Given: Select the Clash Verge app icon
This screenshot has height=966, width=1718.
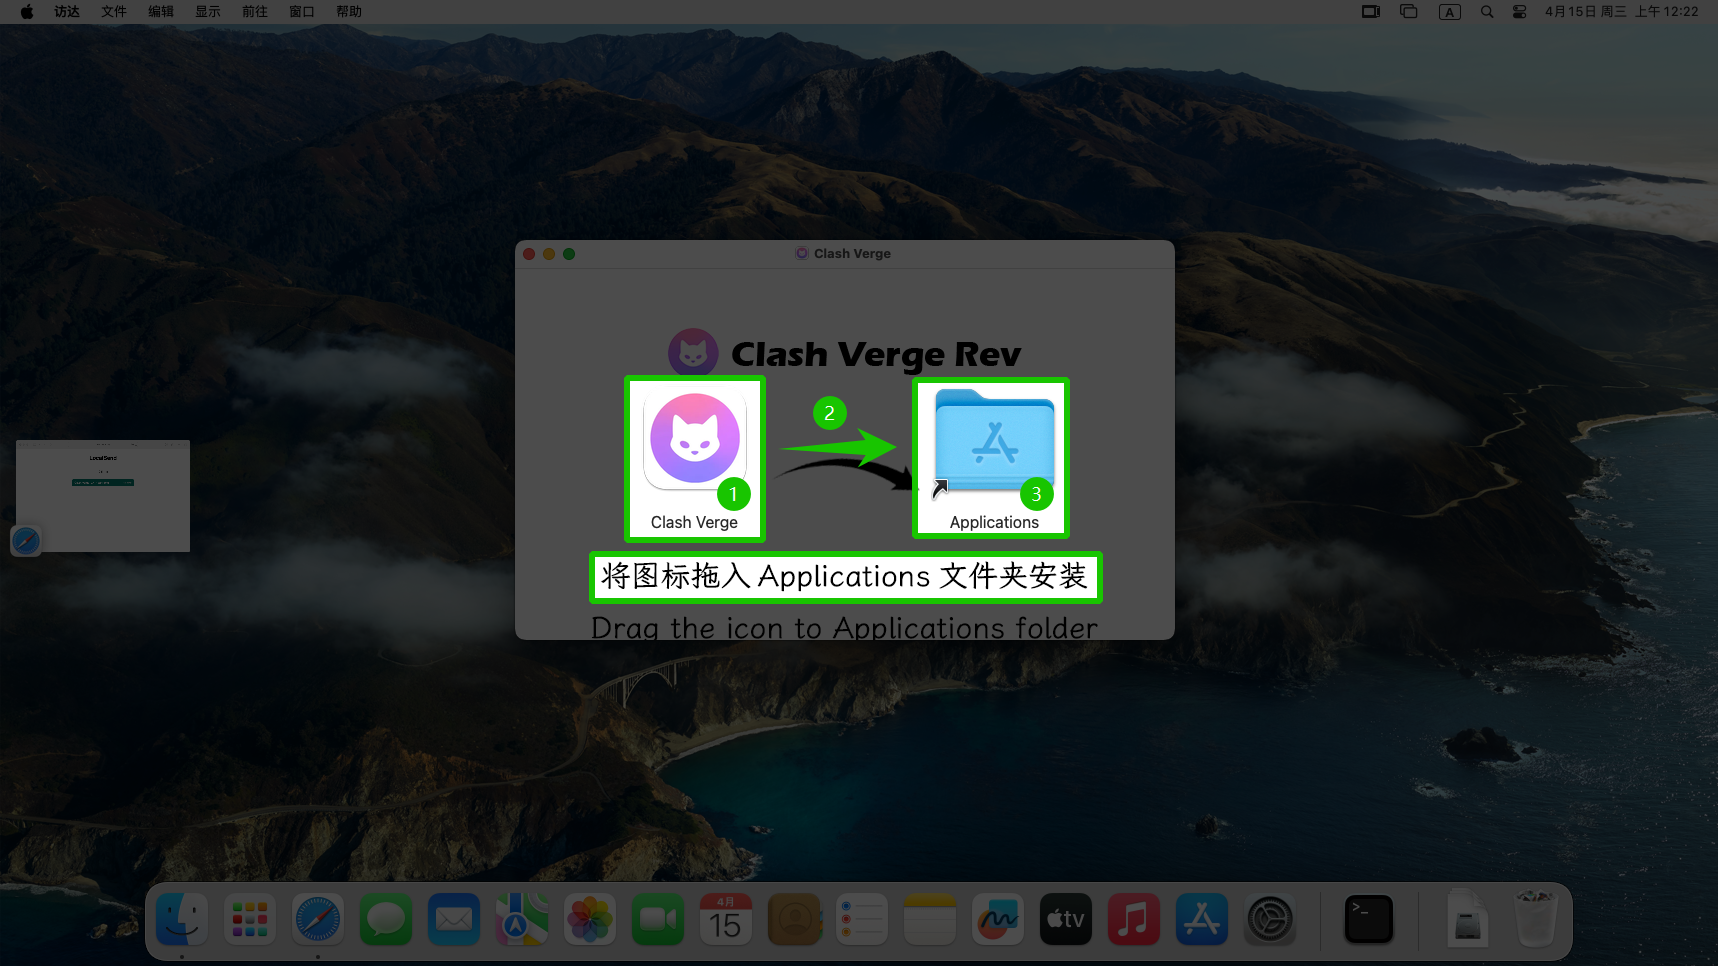Looking at the screenshot, I should [695, 441].
